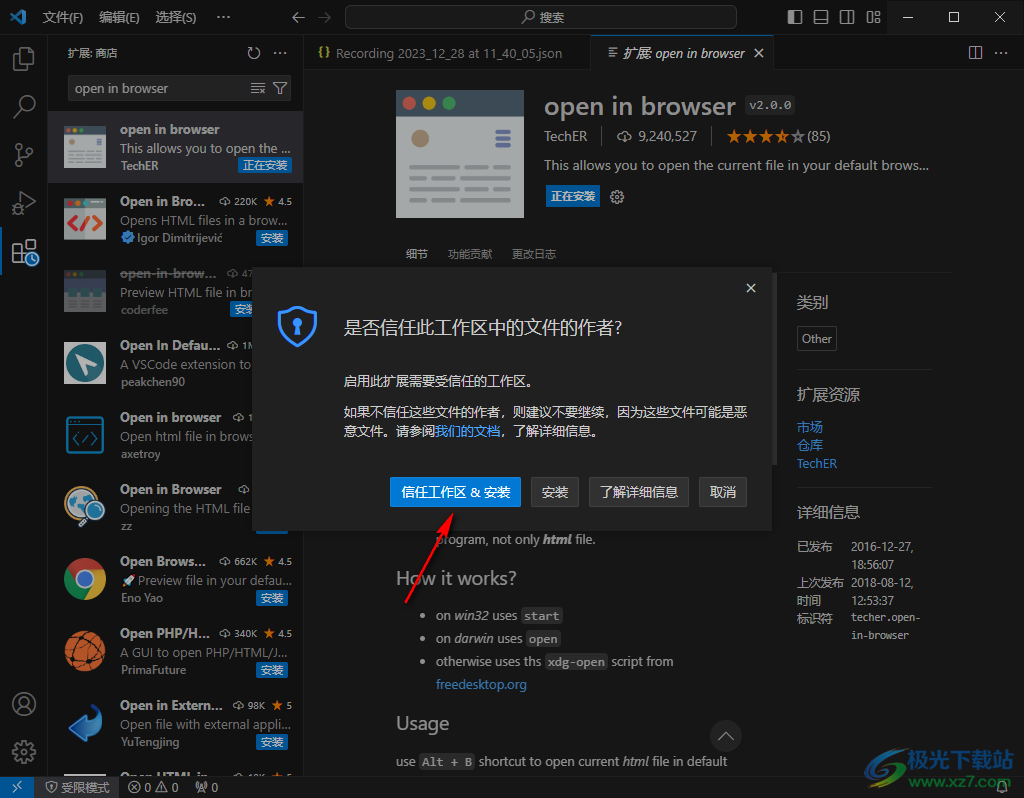1024x798 pixels.
Task: Expand the title bar overflow menu
Action: pos(223,17)
